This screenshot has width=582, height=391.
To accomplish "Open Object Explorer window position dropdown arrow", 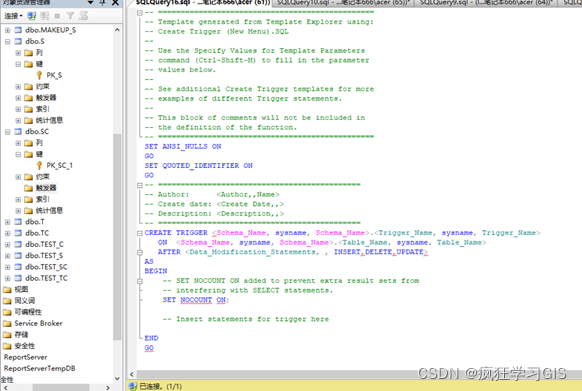I will pos(91,3).
